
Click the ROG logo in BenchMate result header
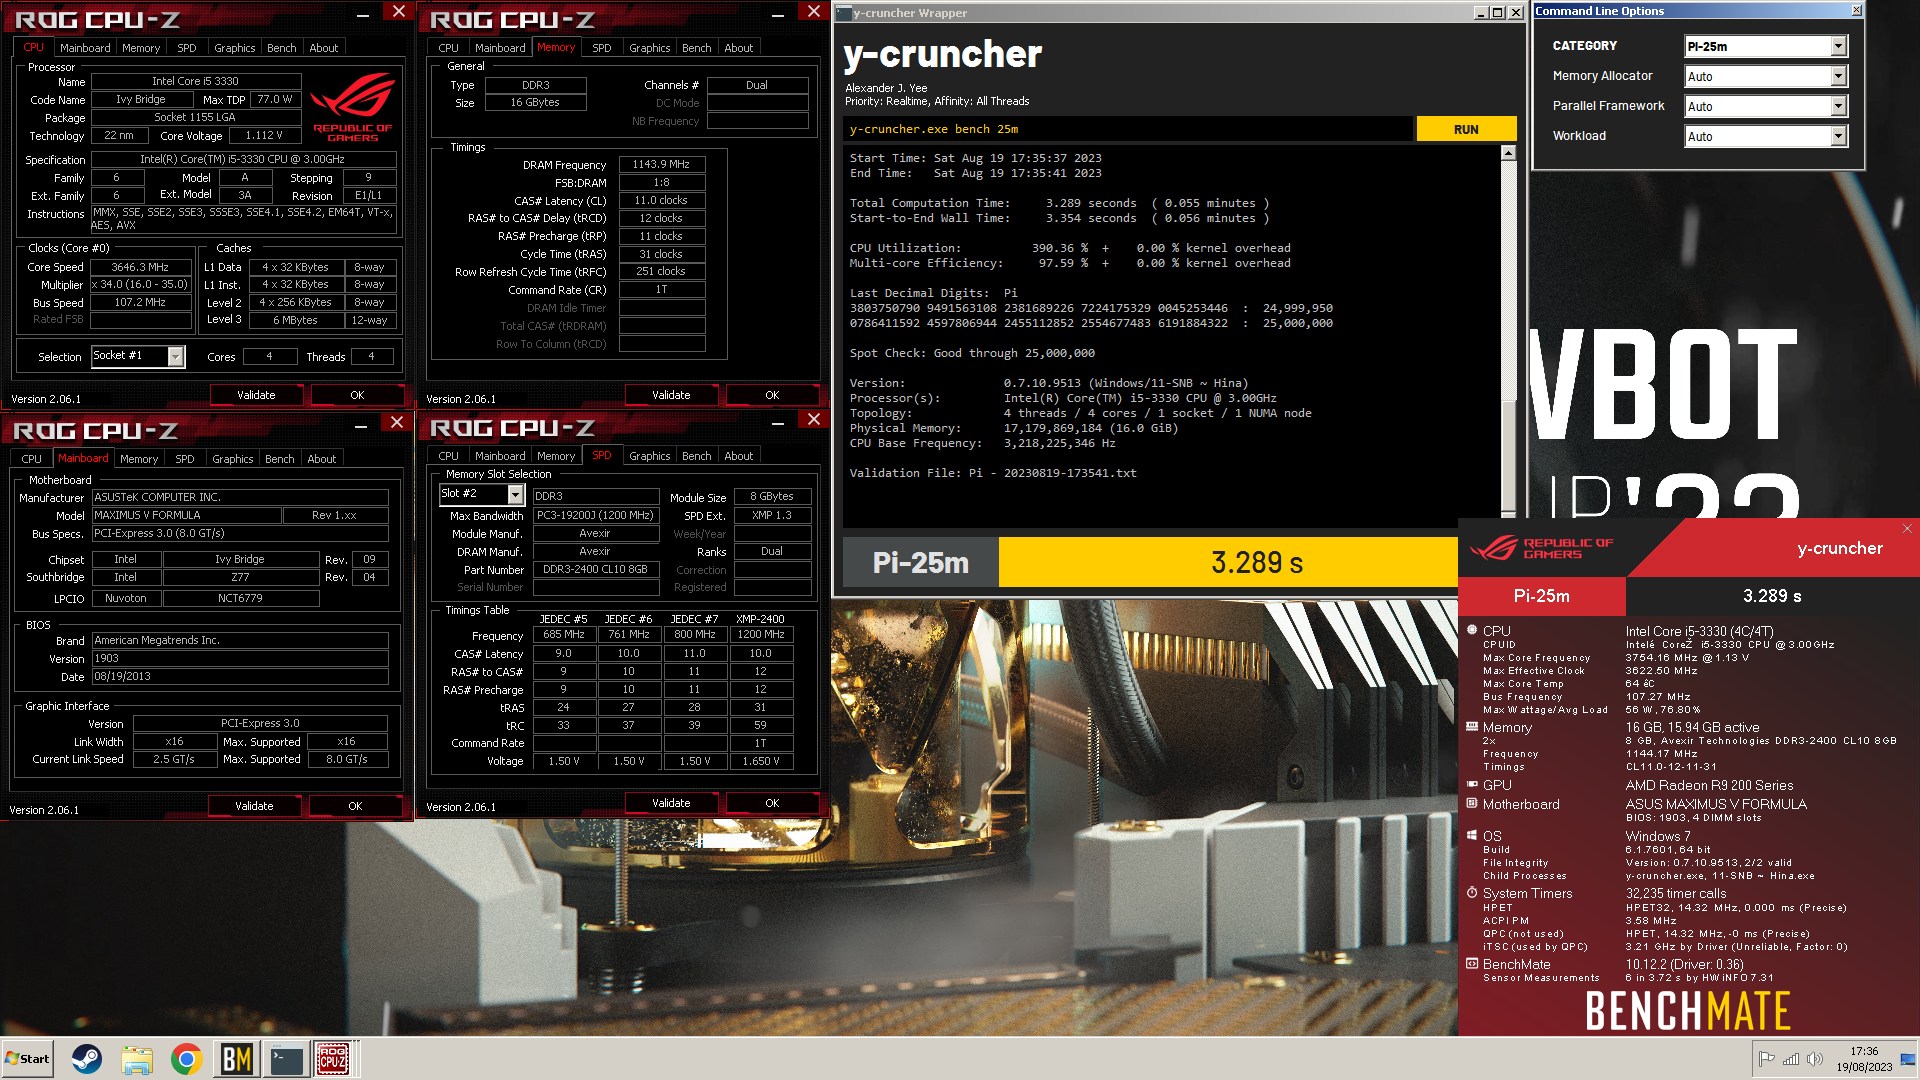[x=1541, y=548]
